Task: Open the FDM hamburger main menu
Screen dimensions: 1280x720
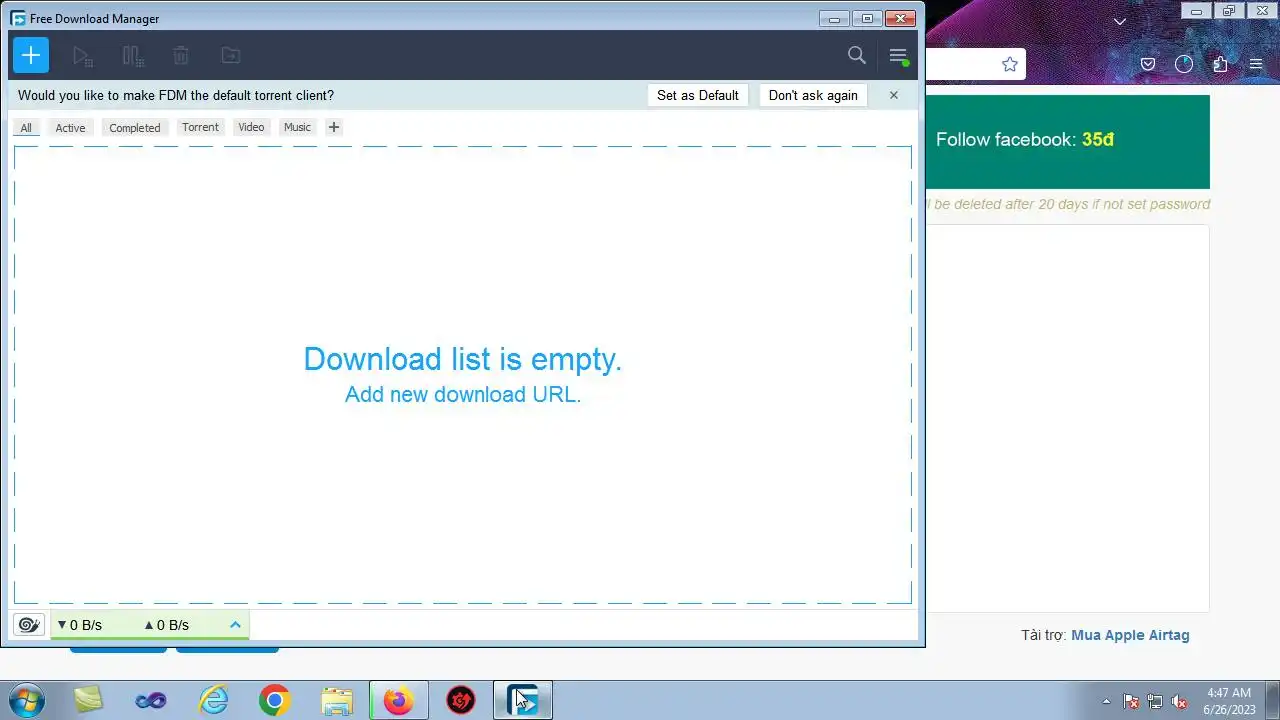Action: [x=898, y=56]
